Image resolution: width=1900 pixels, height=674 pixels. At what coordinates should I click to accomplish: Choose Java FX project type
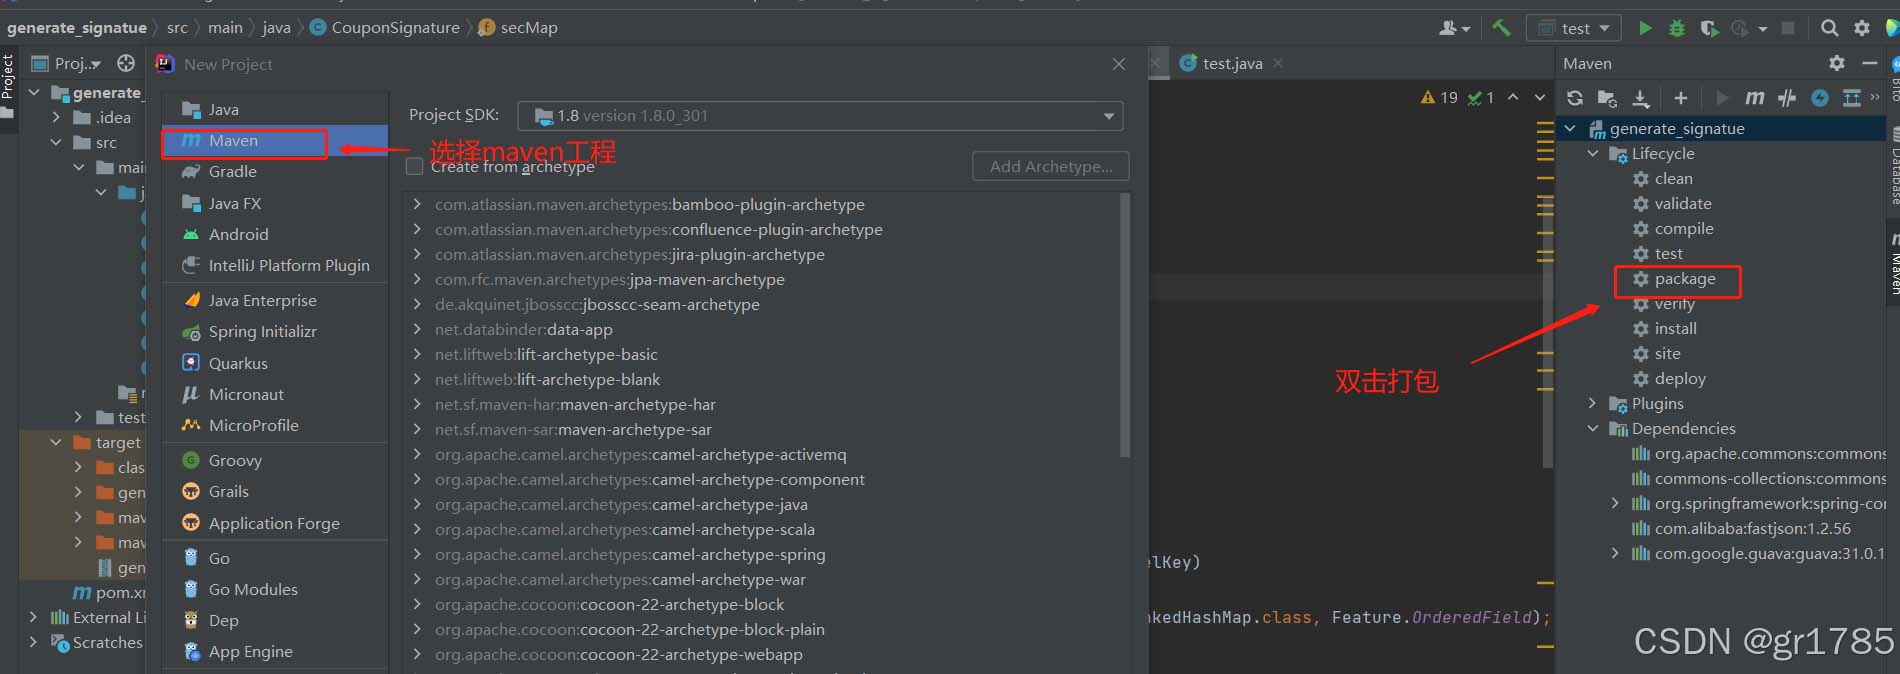(274, 203)
